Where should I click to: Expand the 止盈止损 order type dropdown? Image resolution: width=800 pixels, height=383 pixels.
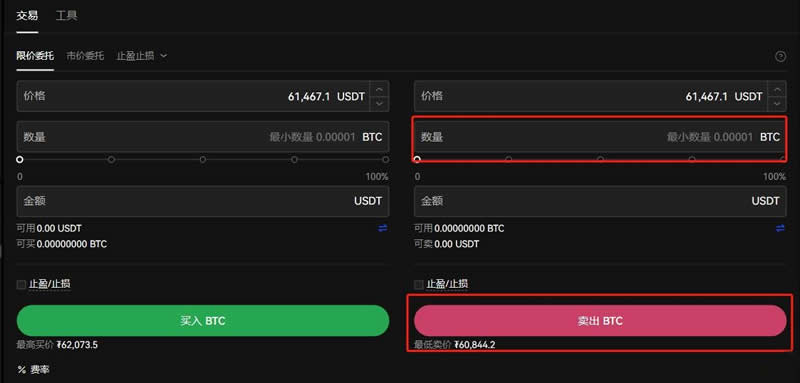142,56
